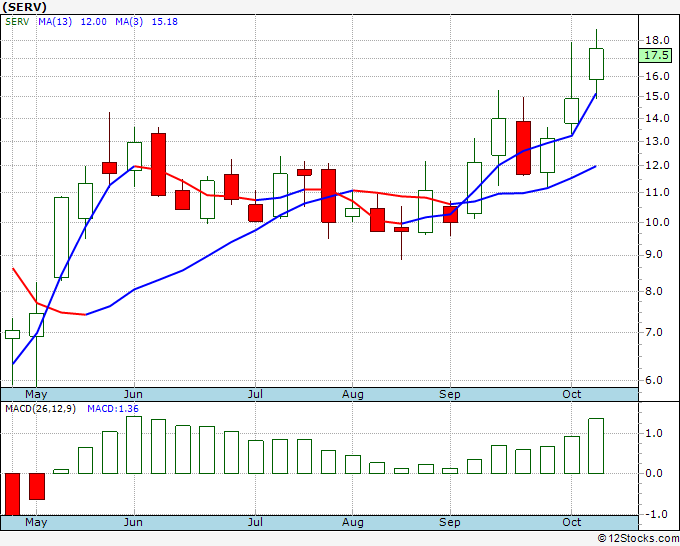Click the MACD:1.36 value label
This screenshot has height=546, width=680.
113,409
